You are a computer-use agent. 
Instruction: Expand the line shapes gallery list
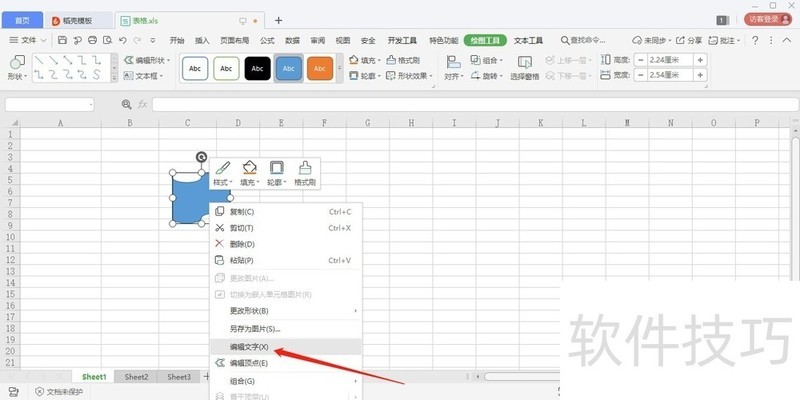pyautogui.click(x=114, y=79)
